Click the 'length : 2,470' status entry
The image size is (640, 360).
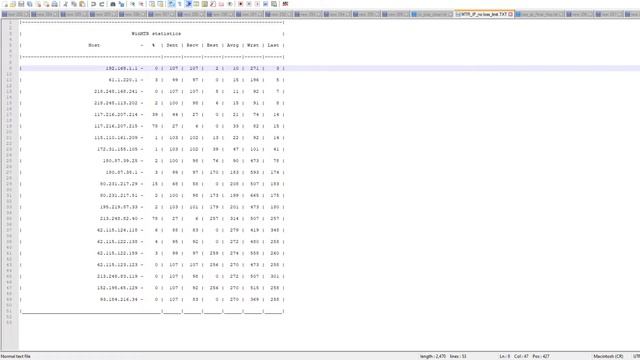433,356
